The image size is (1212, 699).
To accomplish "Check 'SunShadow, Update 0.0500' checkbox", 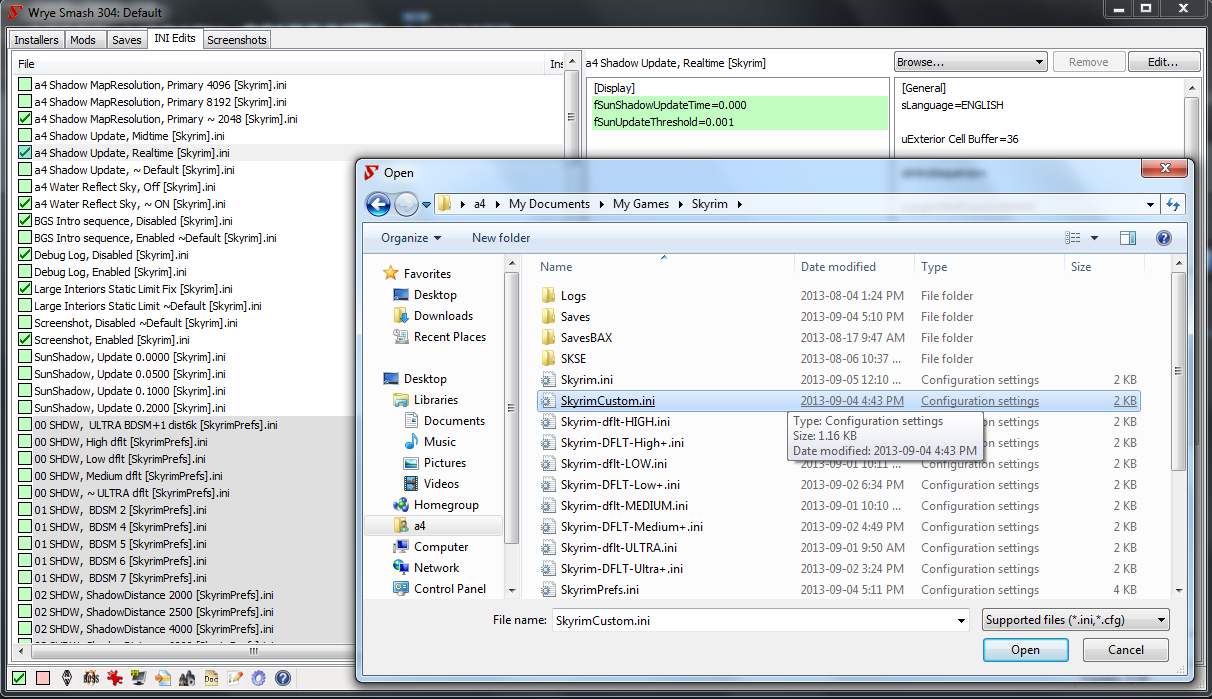I will pos(25,374).
